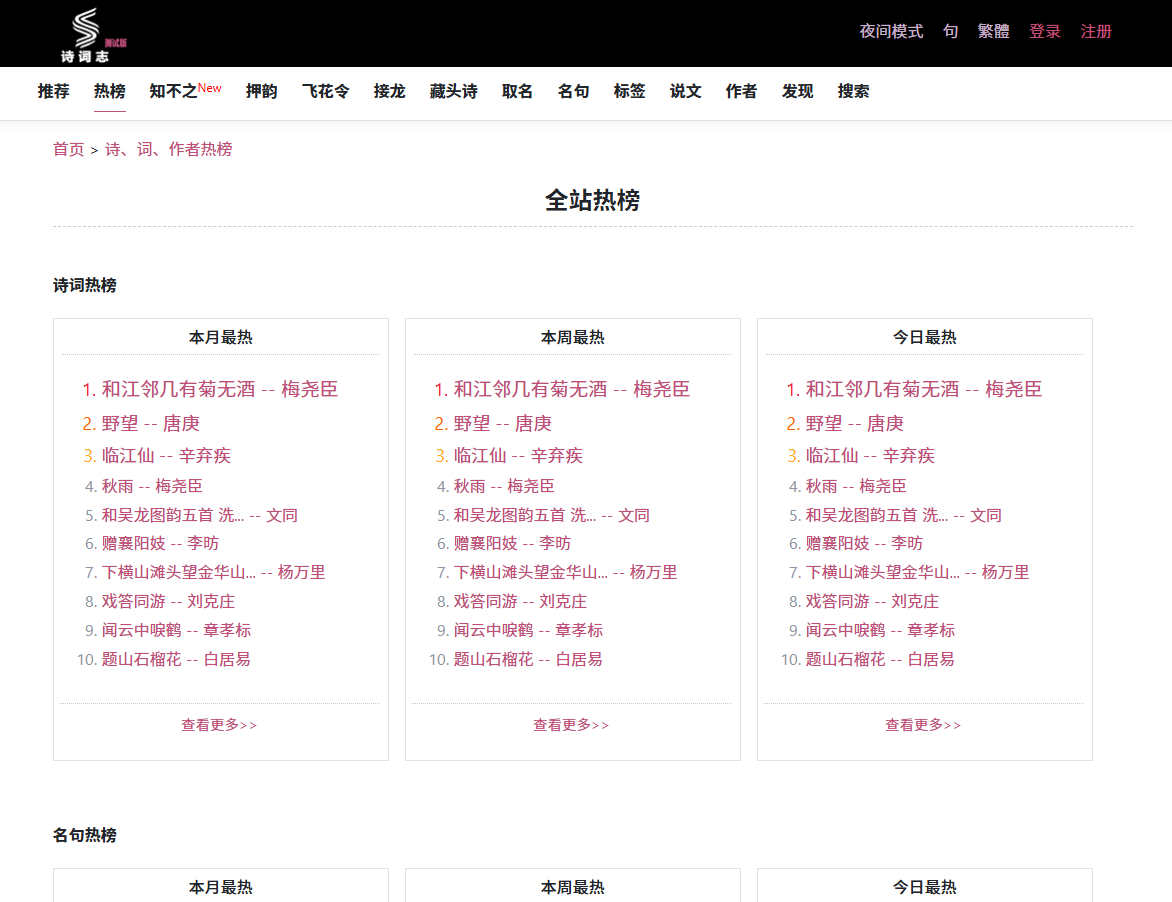Image resolution: width=1172 pixels, height=902 pixels.
Task: Open the 藏头诗 generator
Action: (452, 91)
